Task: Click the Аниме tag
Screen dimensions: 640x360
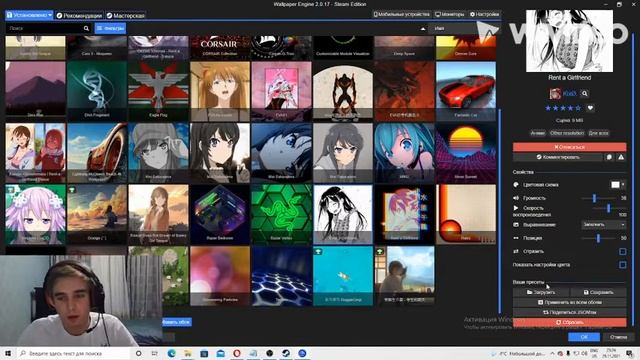Action: [x=538, y=133]
